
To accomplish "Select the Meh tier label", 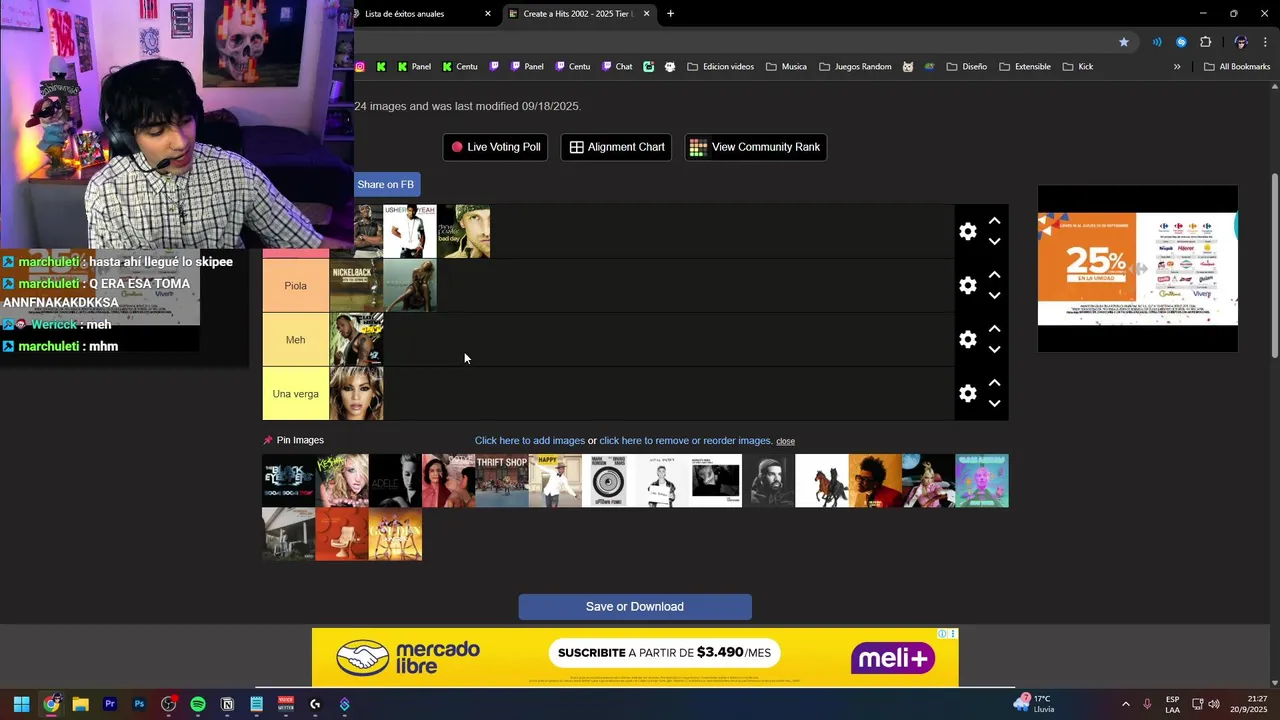I will click(295, 340).
